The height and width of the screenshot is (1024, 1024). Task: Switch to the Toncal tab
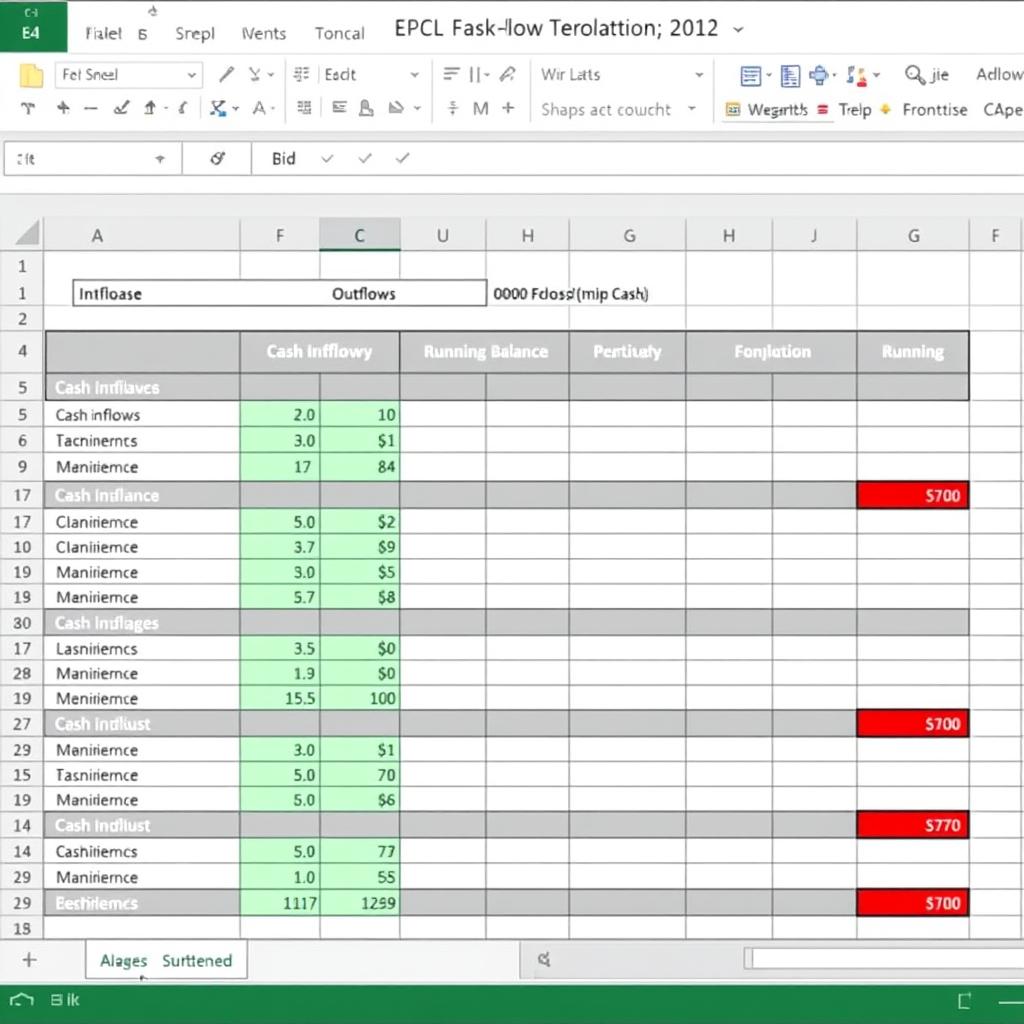[339, 33]
